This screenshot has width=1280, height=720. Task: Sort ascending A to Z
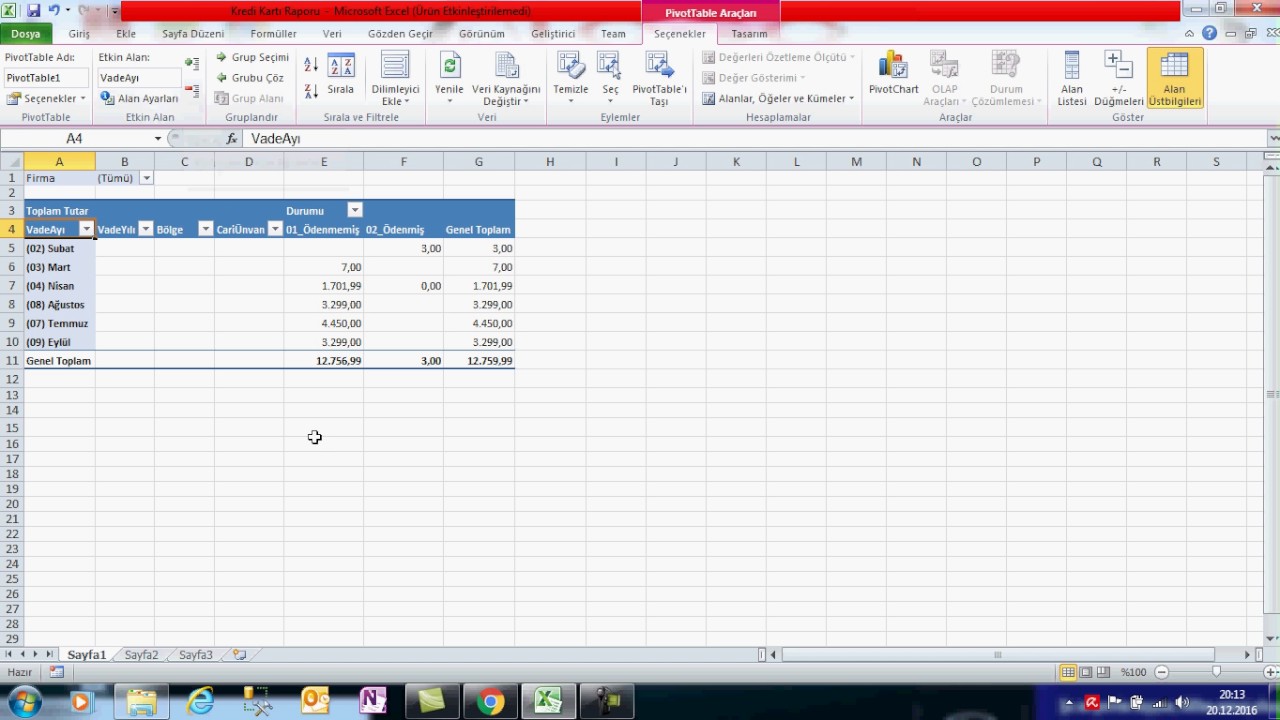pos(311,65)
